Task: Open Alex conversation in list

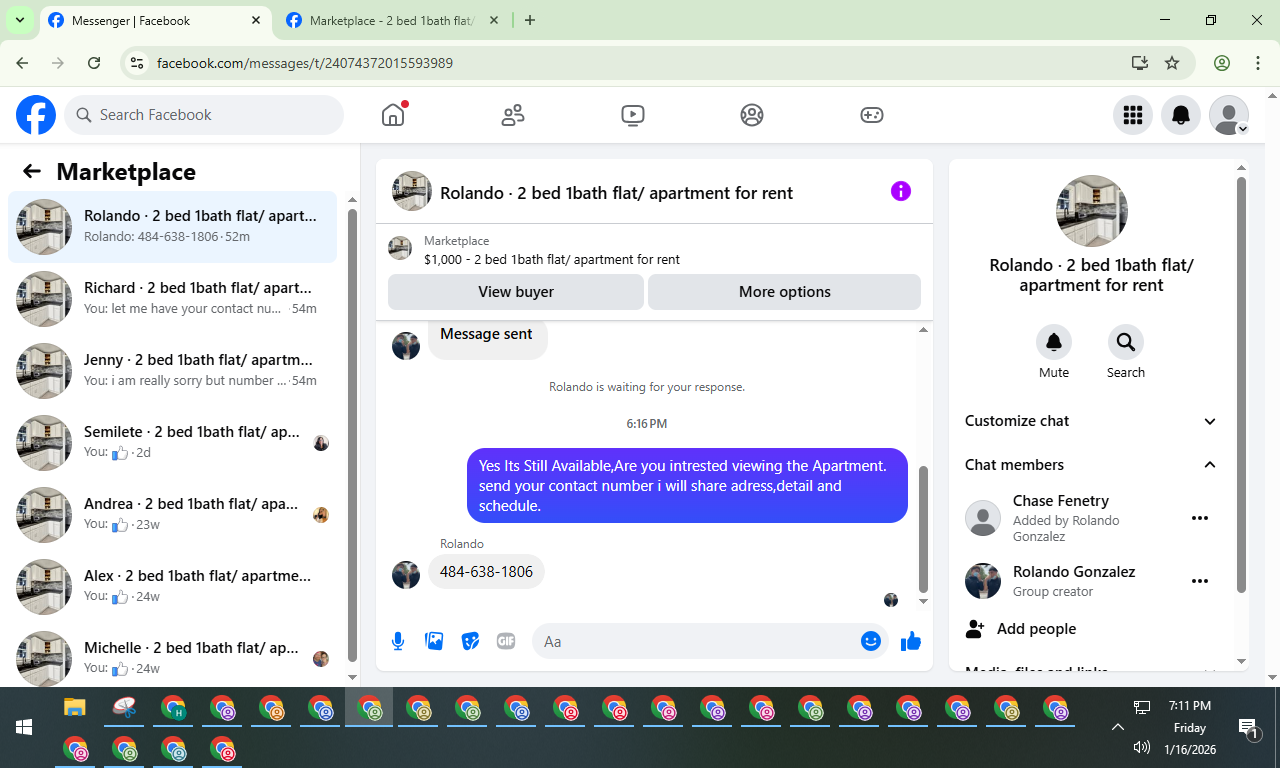Action: [173, 587]
